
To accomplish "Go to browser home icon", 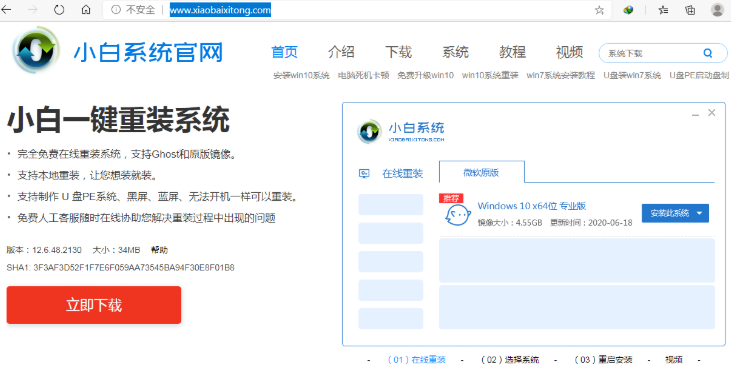I will (x=86, y=10).
